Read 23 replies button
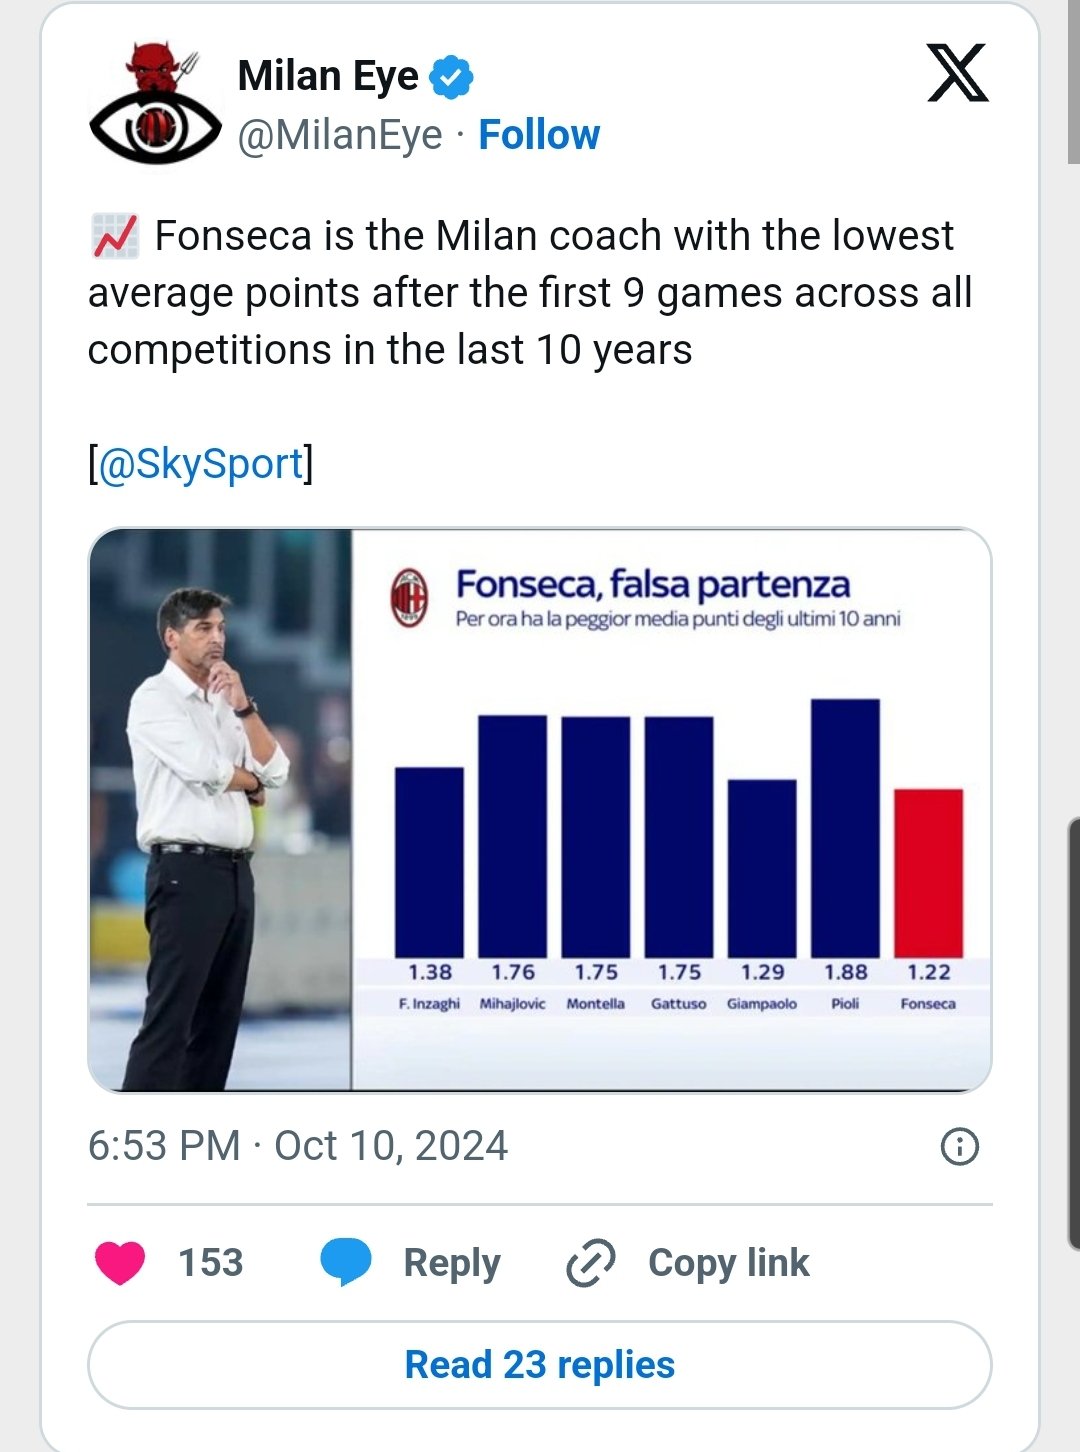Screen dimensions: 1080x1452 point(540,1365)
